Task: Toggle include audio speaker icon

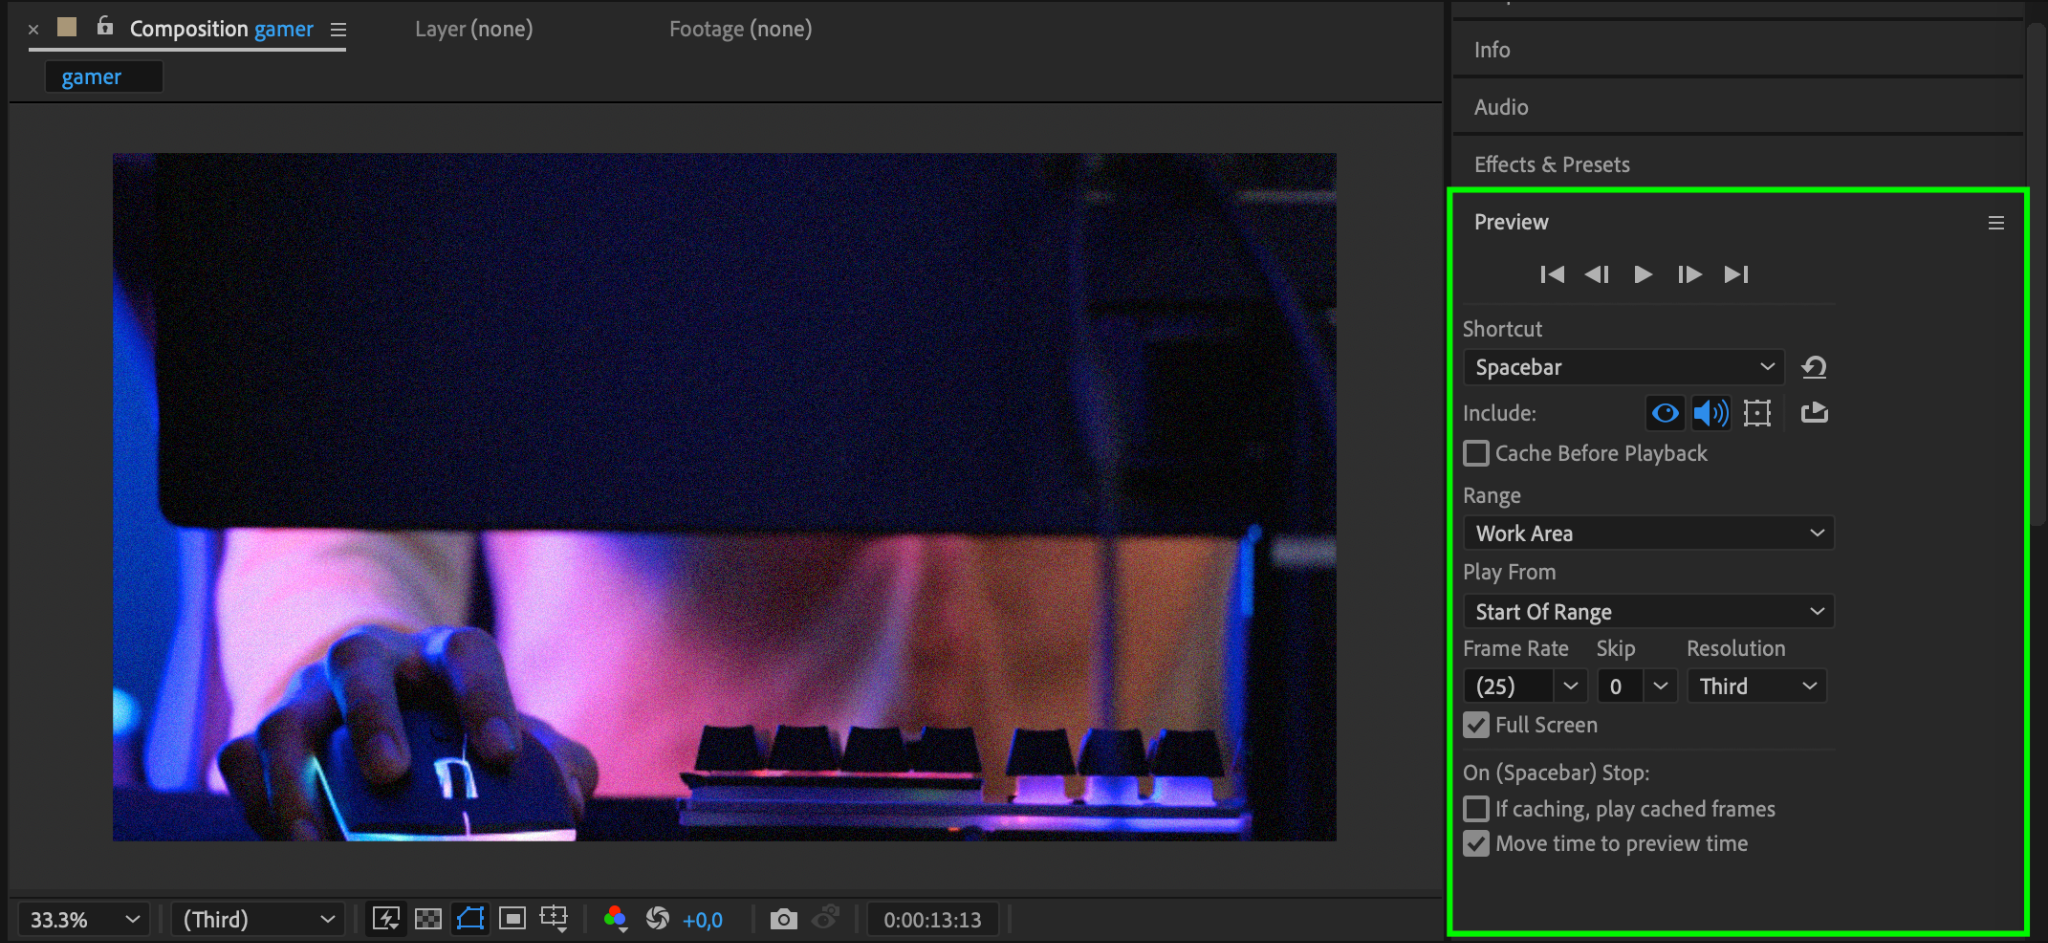Action: pyautogui.click(x=1711, y=413)
